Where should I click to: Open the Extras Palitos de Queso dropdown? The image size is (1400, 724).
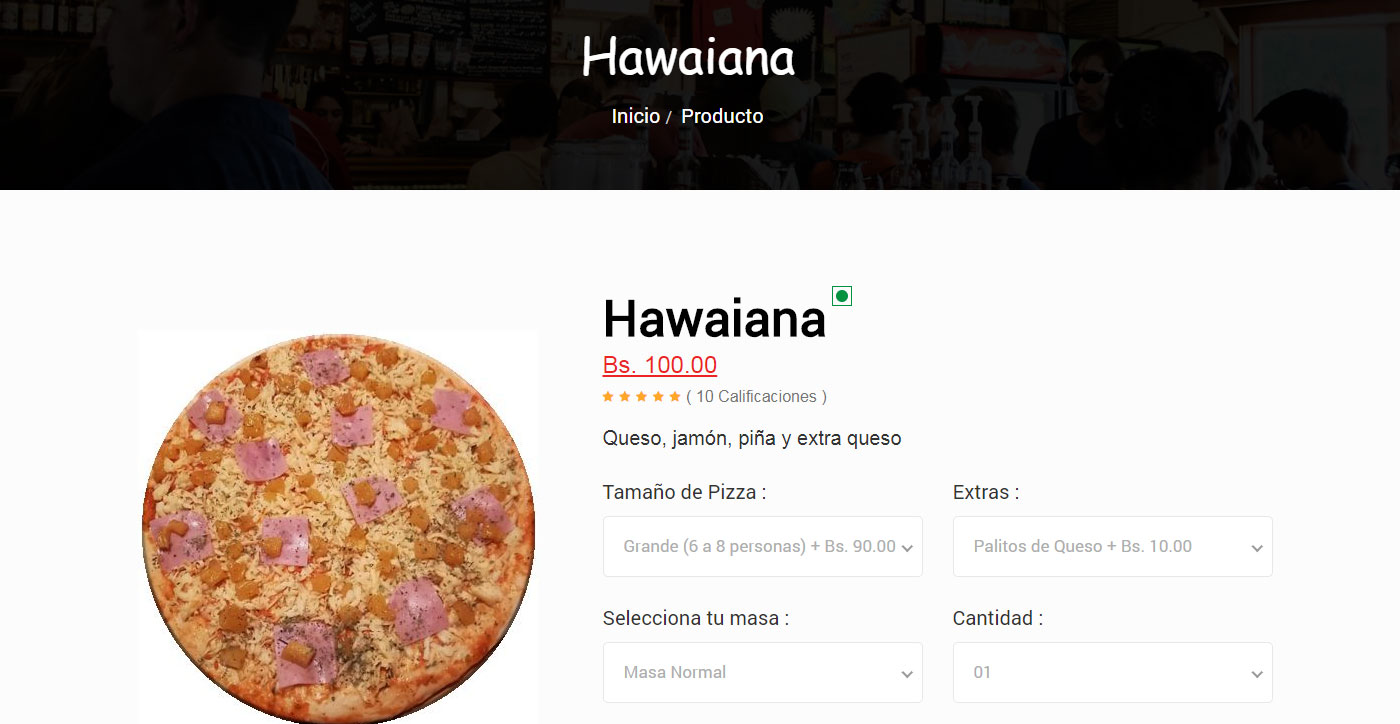(x=1113, y=546)
